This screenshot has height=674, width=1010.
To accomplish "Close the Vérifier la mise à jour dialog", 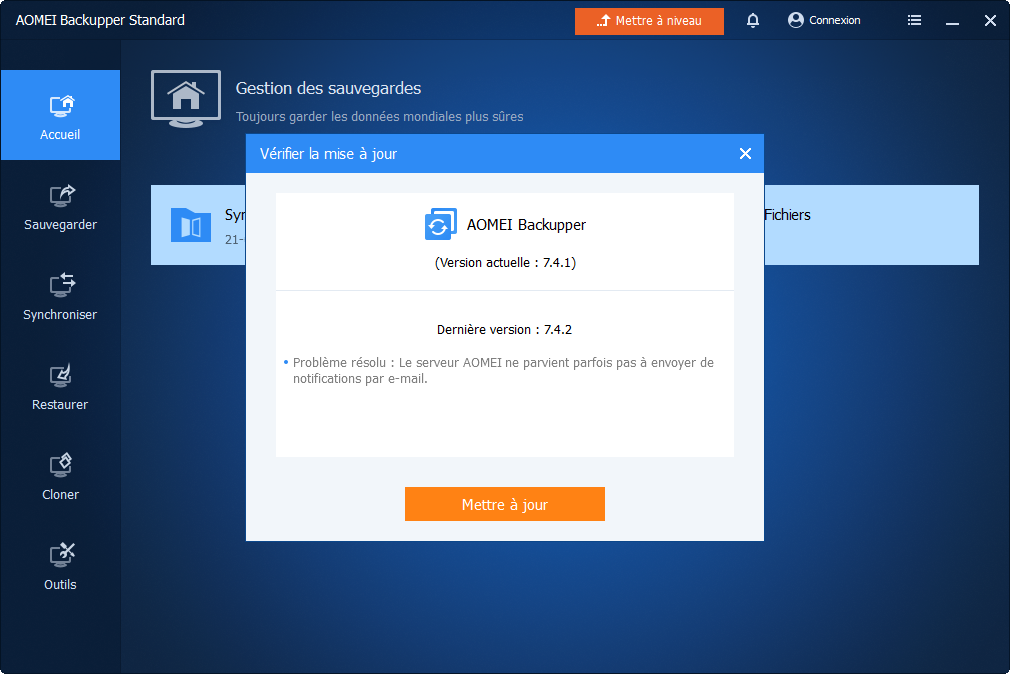I will point(745,153).
